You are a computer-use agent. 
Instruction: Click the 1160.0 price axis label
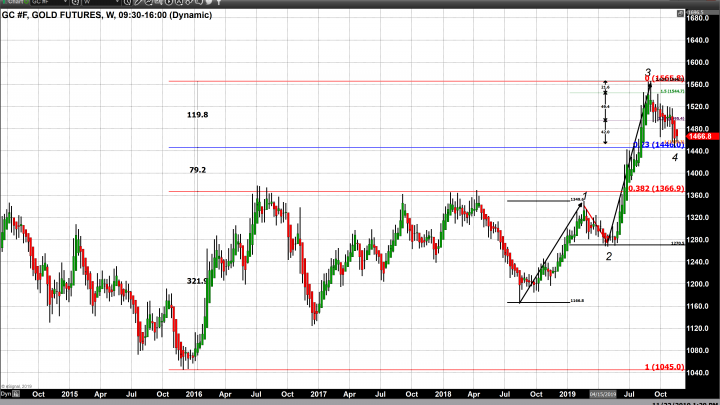click(x=698, y=306)
